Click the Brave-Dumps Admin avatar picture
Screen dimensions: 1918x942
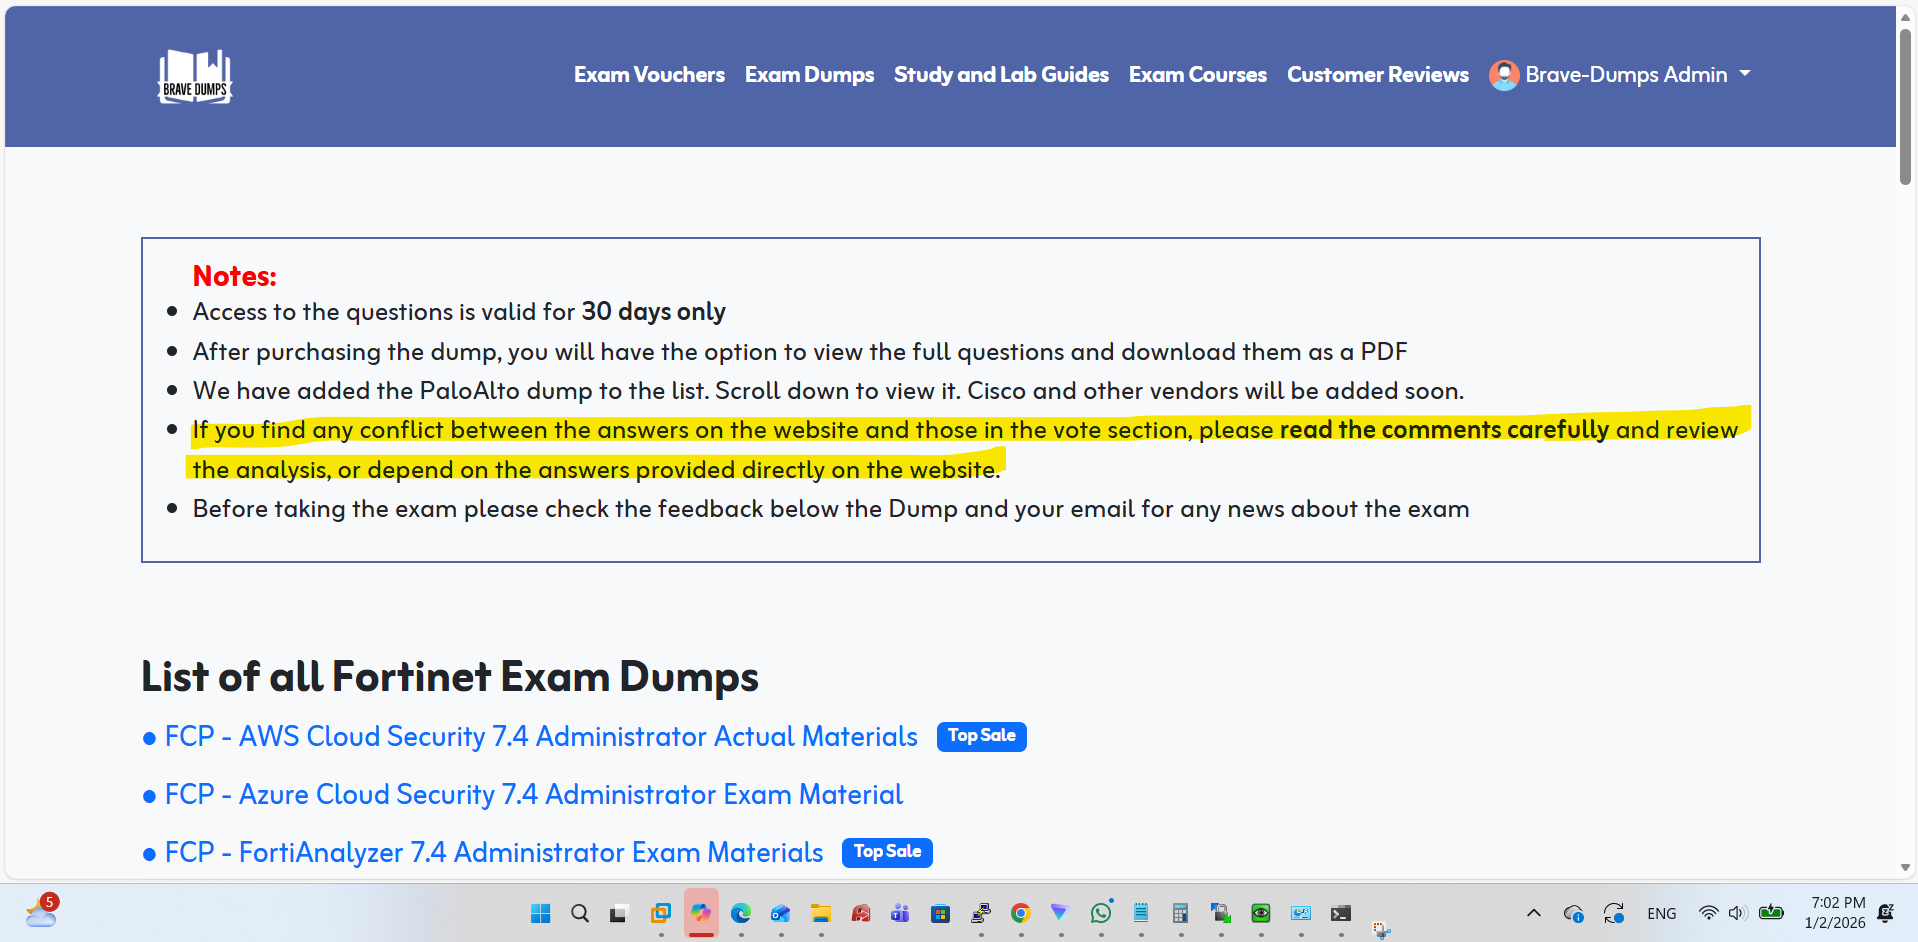[x=1503, y=75]
